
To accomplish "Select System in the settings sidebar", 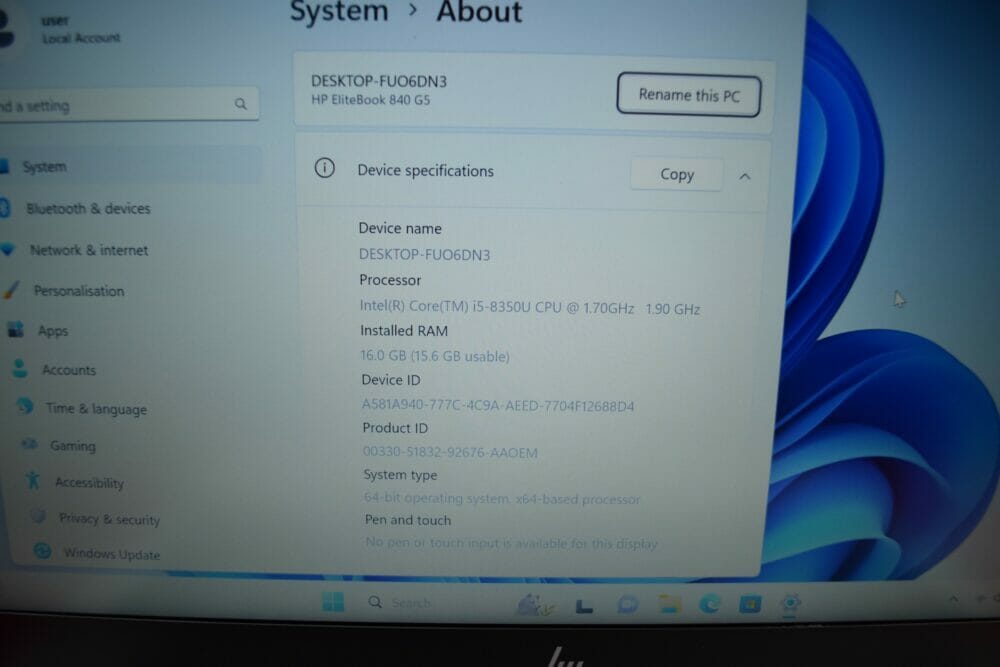I will coord(129,166).
